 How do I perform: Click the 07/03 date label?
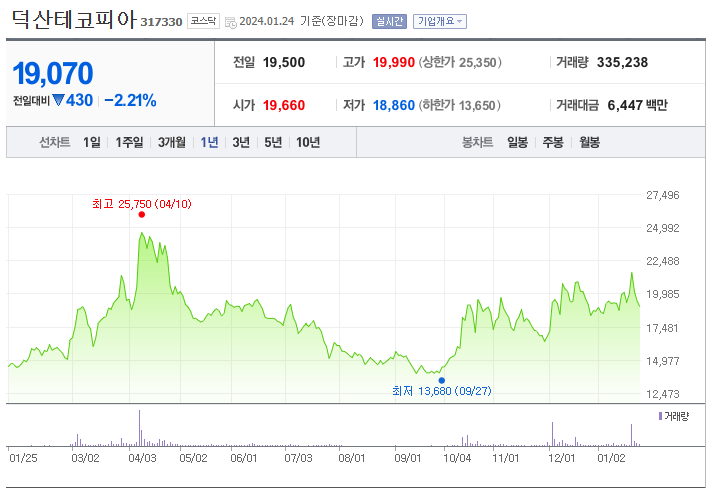298,458
